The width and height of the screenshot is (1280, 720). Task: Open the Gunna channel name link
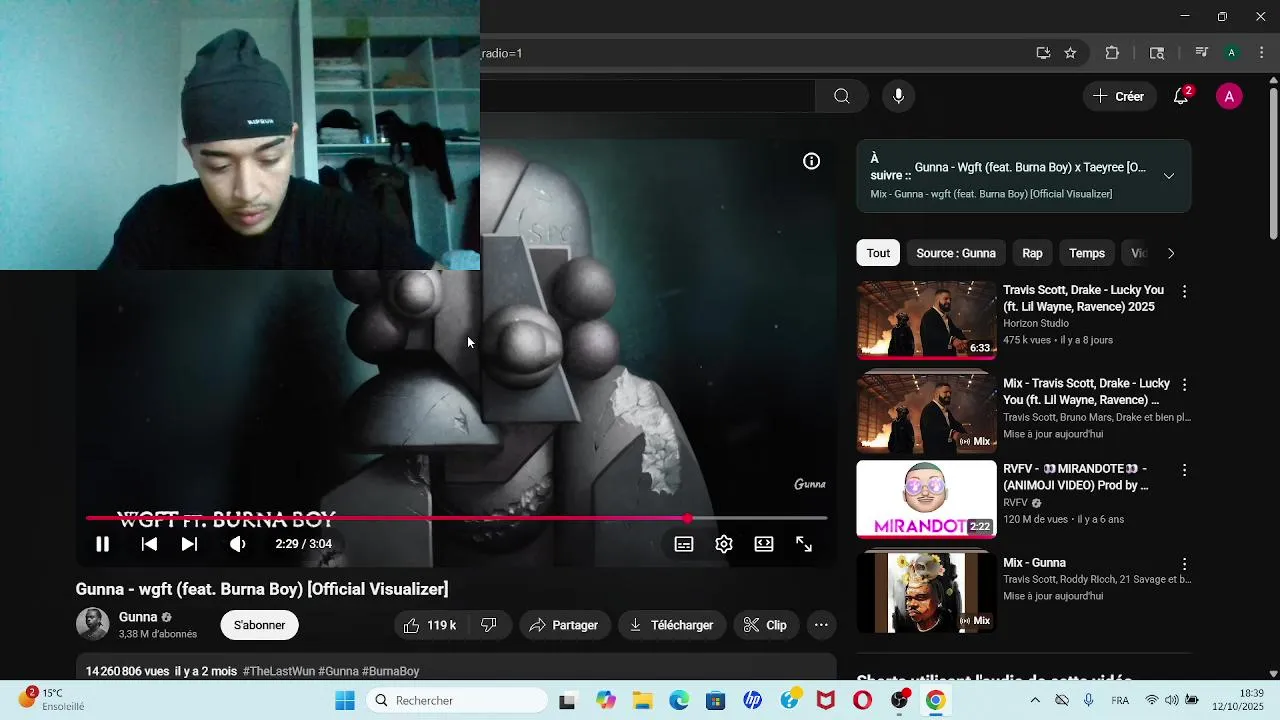click(x=138, y=617)
